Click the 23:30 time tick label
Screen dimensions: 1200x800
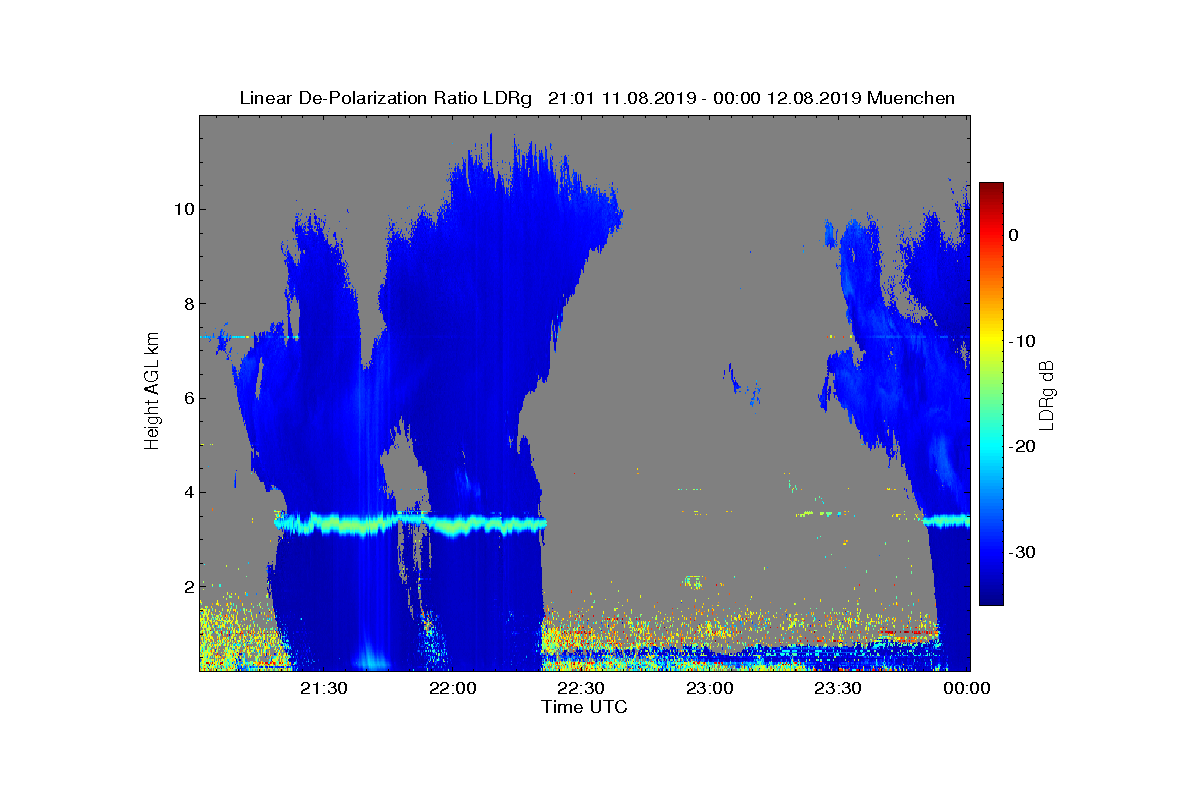pos(838,688)
